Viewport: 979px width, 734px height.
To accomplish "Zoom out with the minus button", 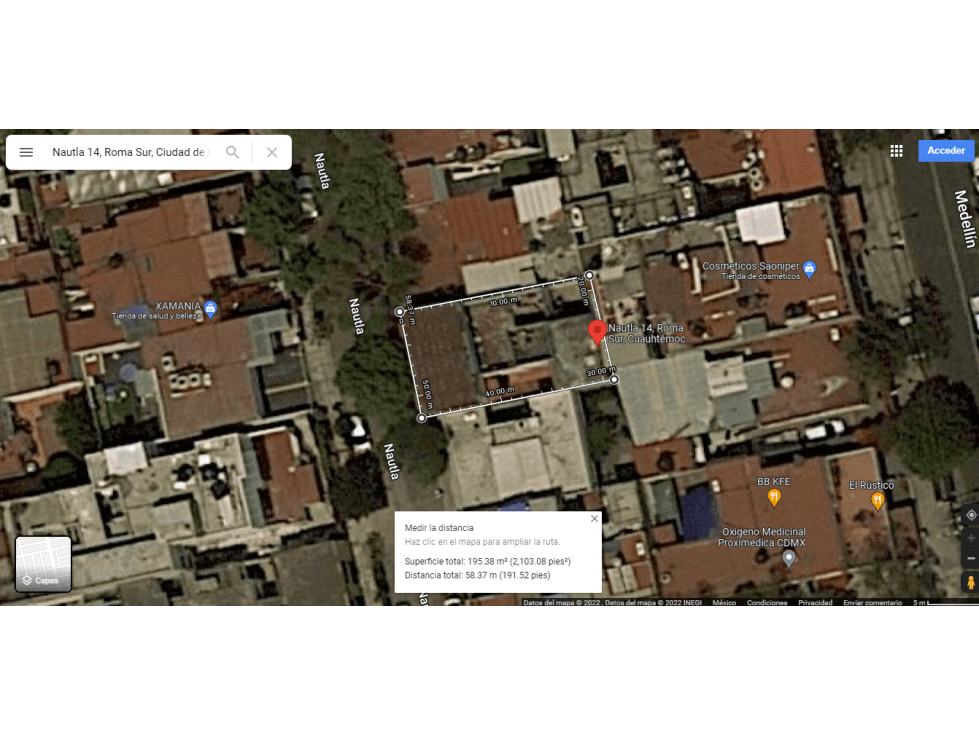I will coord(970,558).
